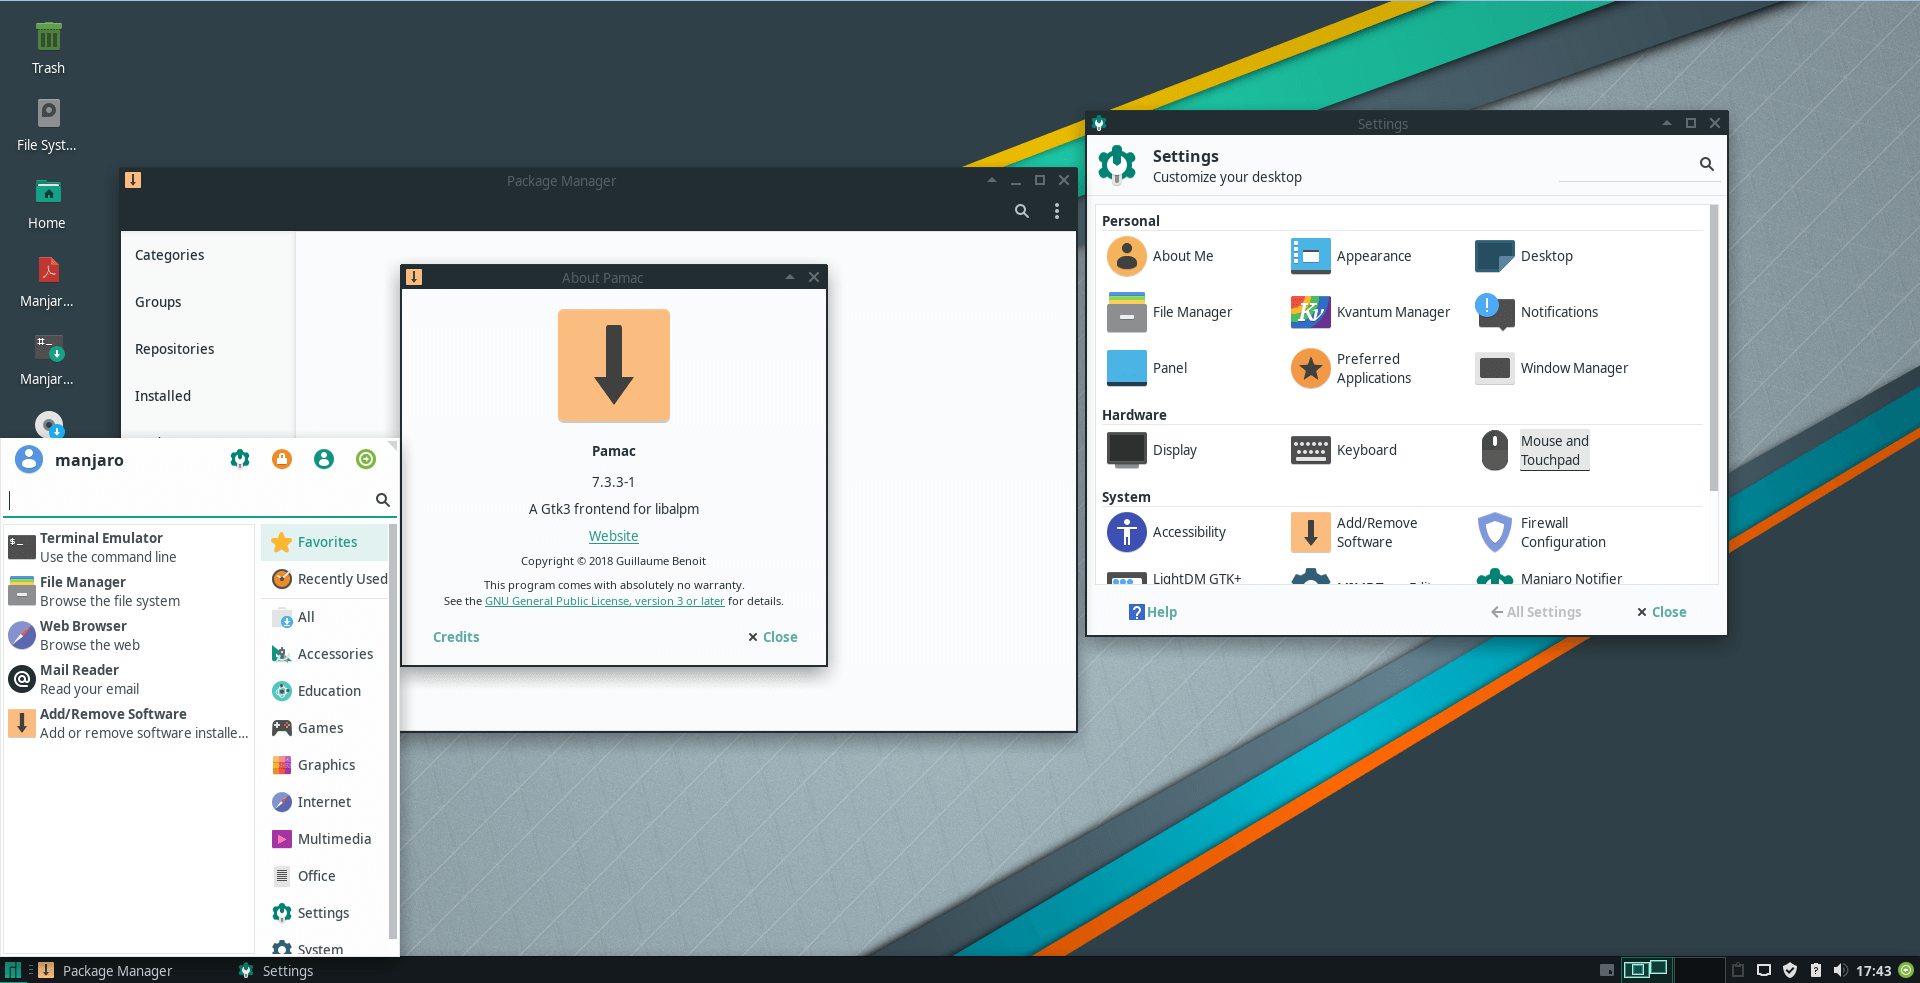This screenshot has width=1920, height=983.
Task: Select Accessories category in menu
Action: (325, 654)
